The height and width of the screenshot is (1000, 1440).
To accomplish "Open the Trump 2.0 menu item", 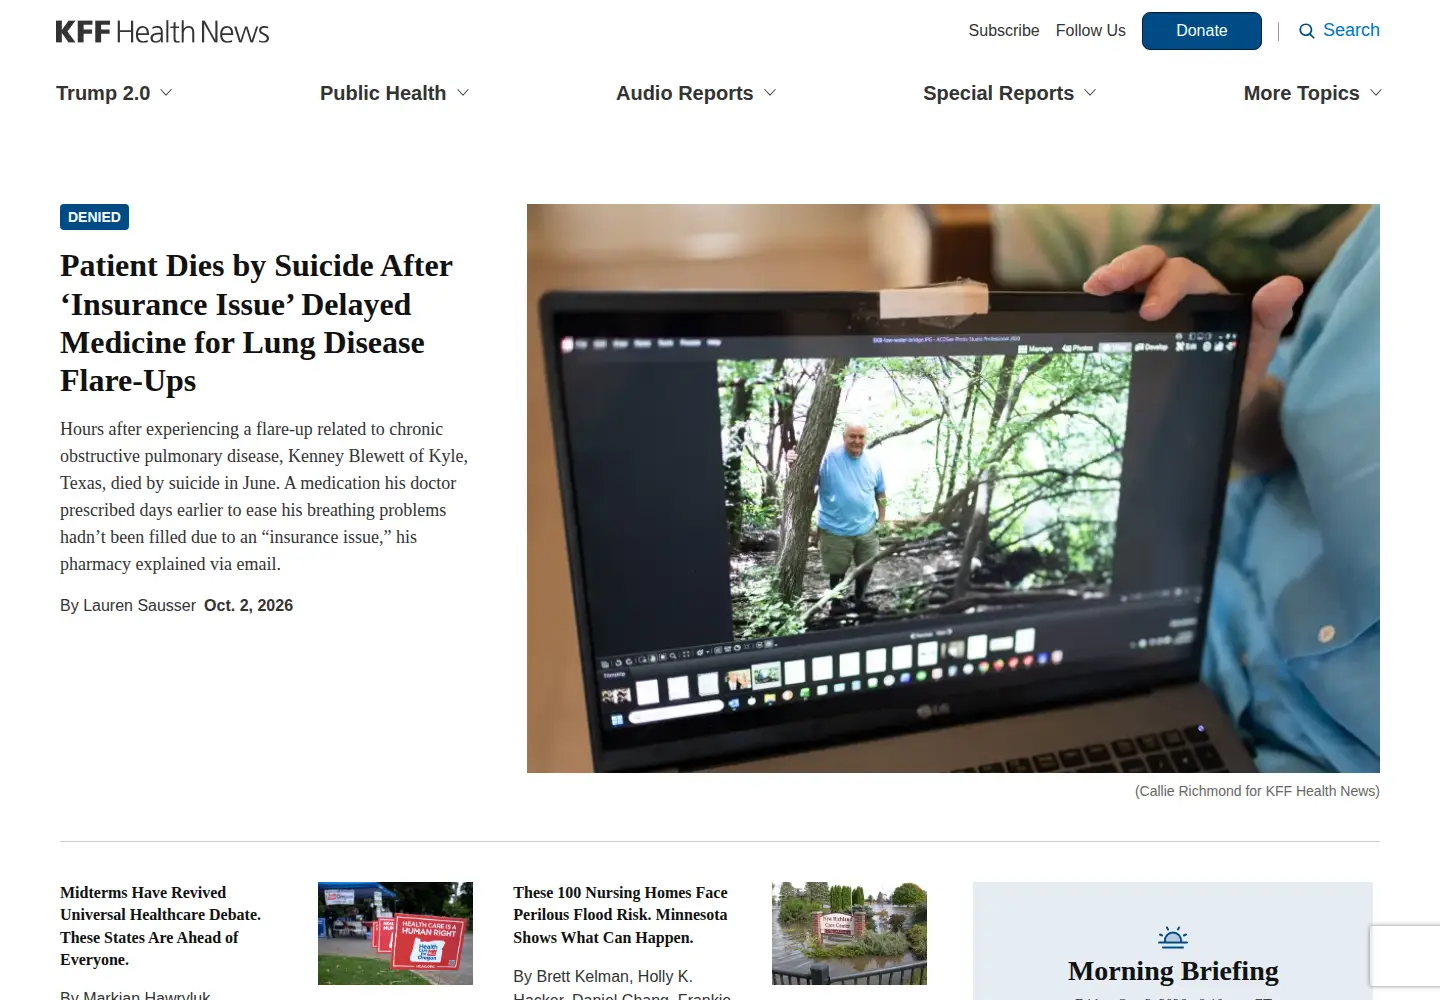I will point(103,93).
